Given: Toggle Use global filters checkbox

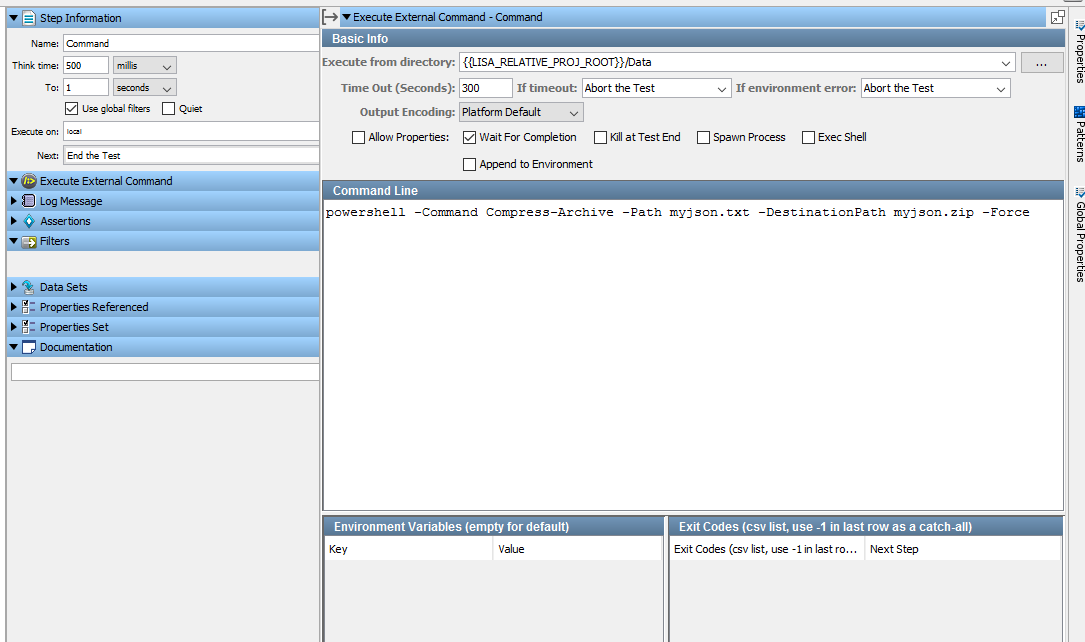Looking at the screenshot, I should (x=71, y=109).
